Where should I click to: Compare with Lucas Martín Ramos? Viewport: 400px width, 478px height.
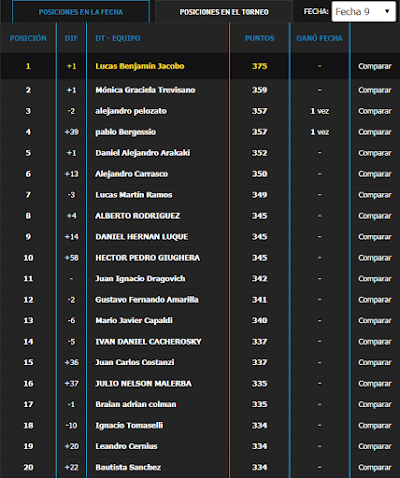375,195
